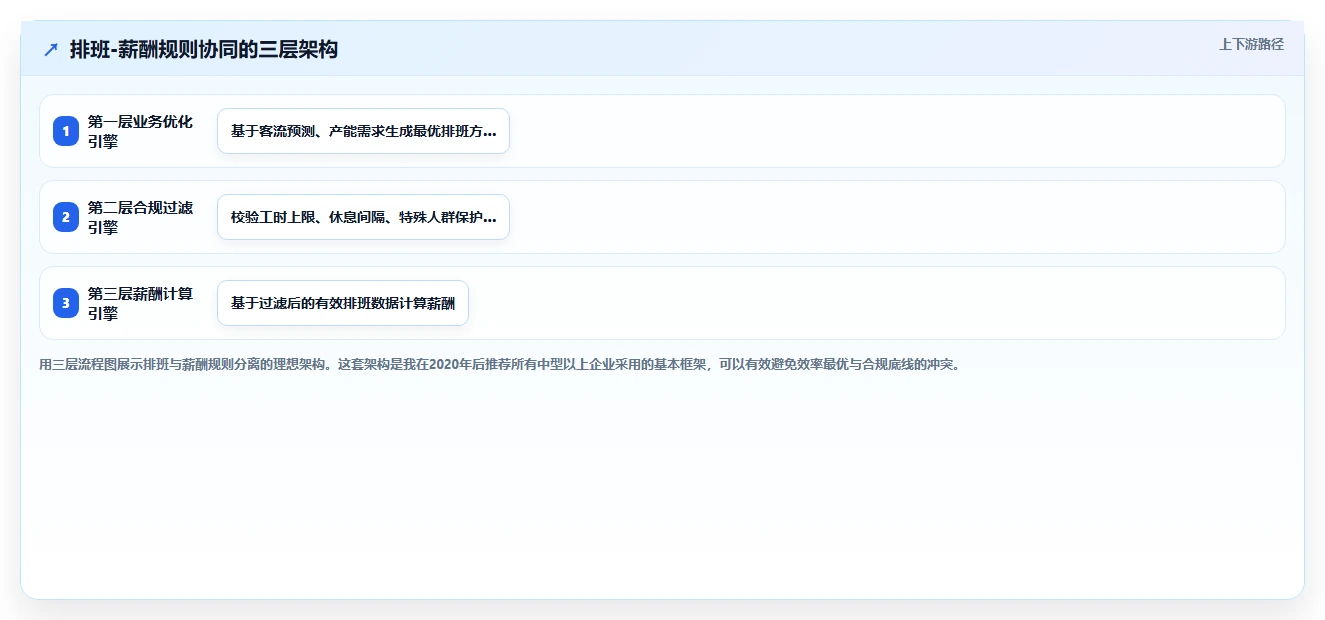Open the 基于过滤后的有效排班数据计算薪酬 chip
This screenshot has width=1325, height=620.
point(343,303)
